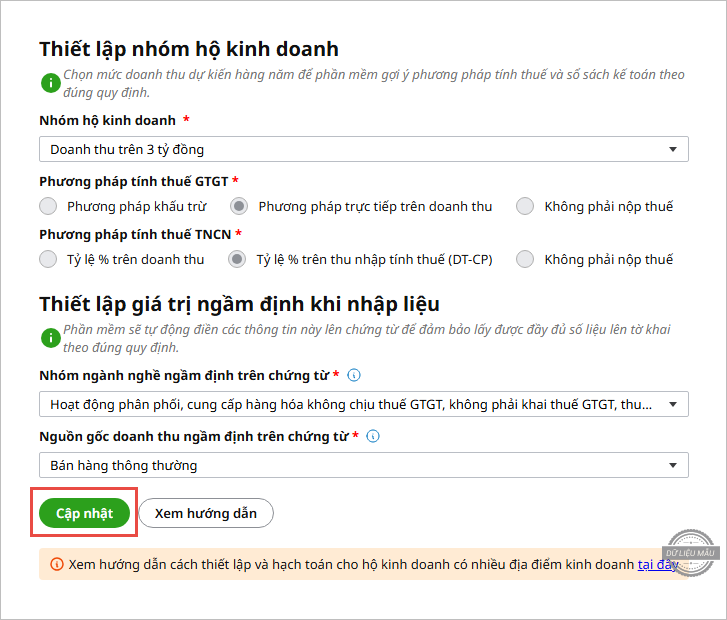This screenshot has height=620, width=727.
Task: Click info icon beside 'Nhóm ngành nghề ngầm định'
Action: pos(354,376)
